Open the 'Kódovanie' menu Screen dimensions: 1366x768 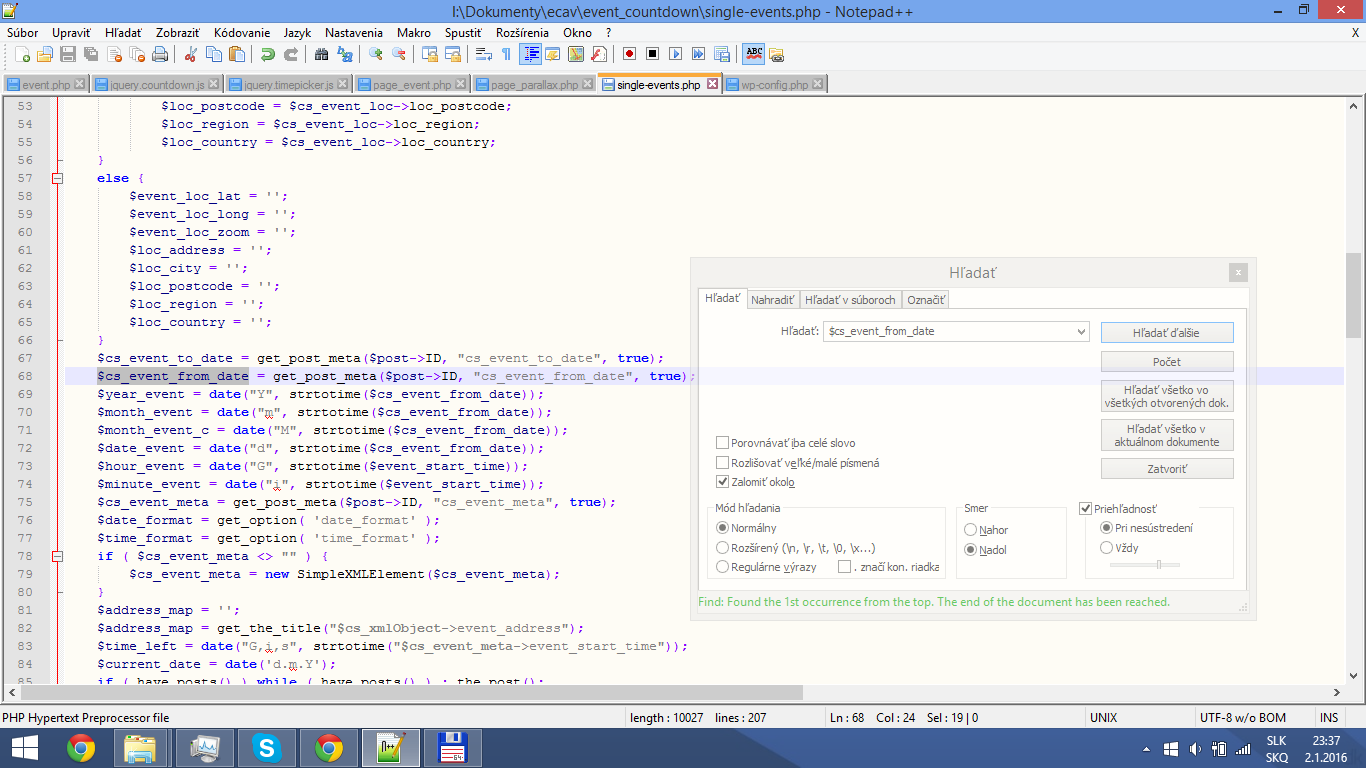(x=242, y=33)
